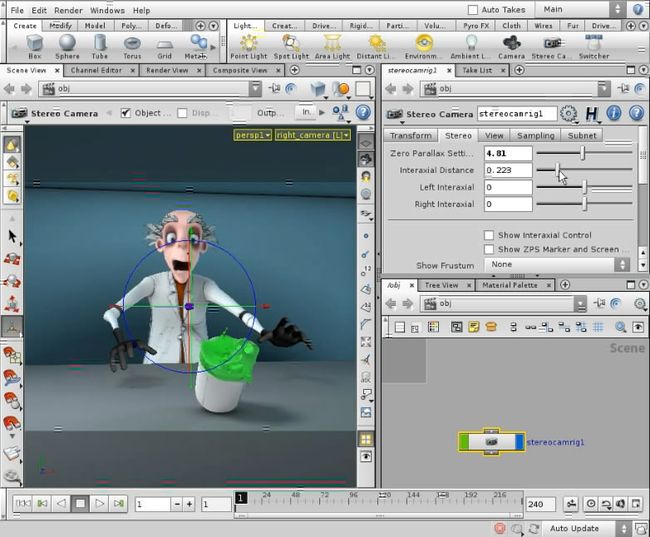Image resolution: width=650 pixels, height=537 pixels.
Task: Open the Render menu
Action: [68, 10]
